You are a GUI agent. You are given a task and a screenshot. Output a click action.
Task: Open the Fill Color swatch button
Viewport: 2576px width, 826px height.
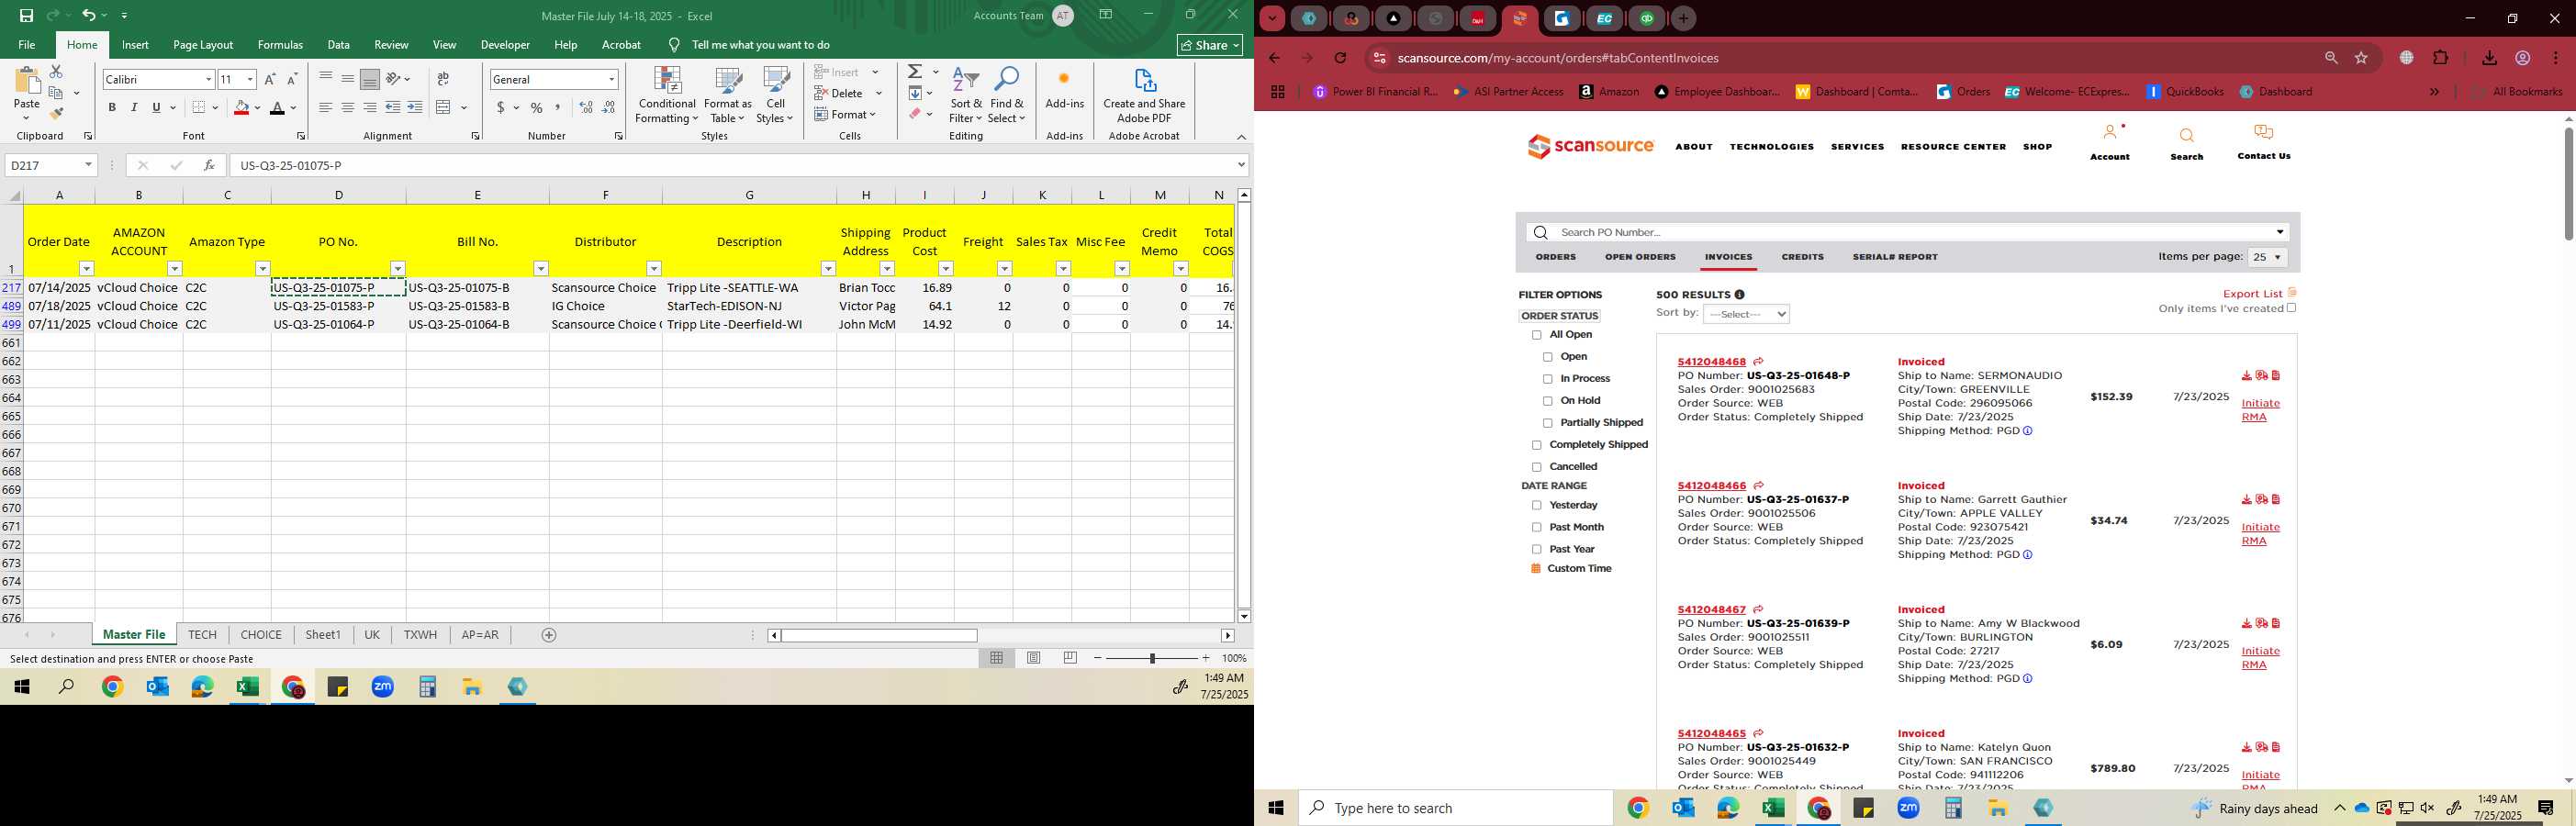241,107
